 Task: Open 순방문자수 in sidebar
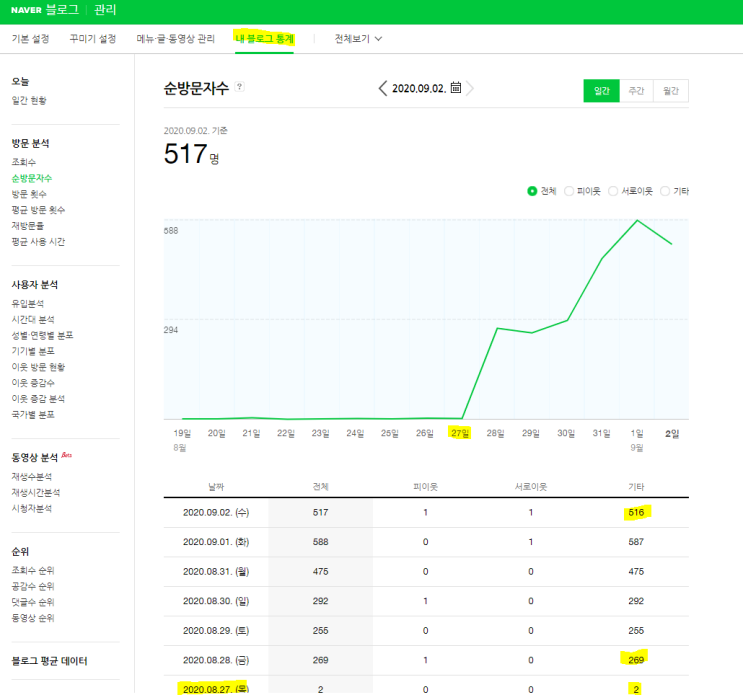[32, 178]
